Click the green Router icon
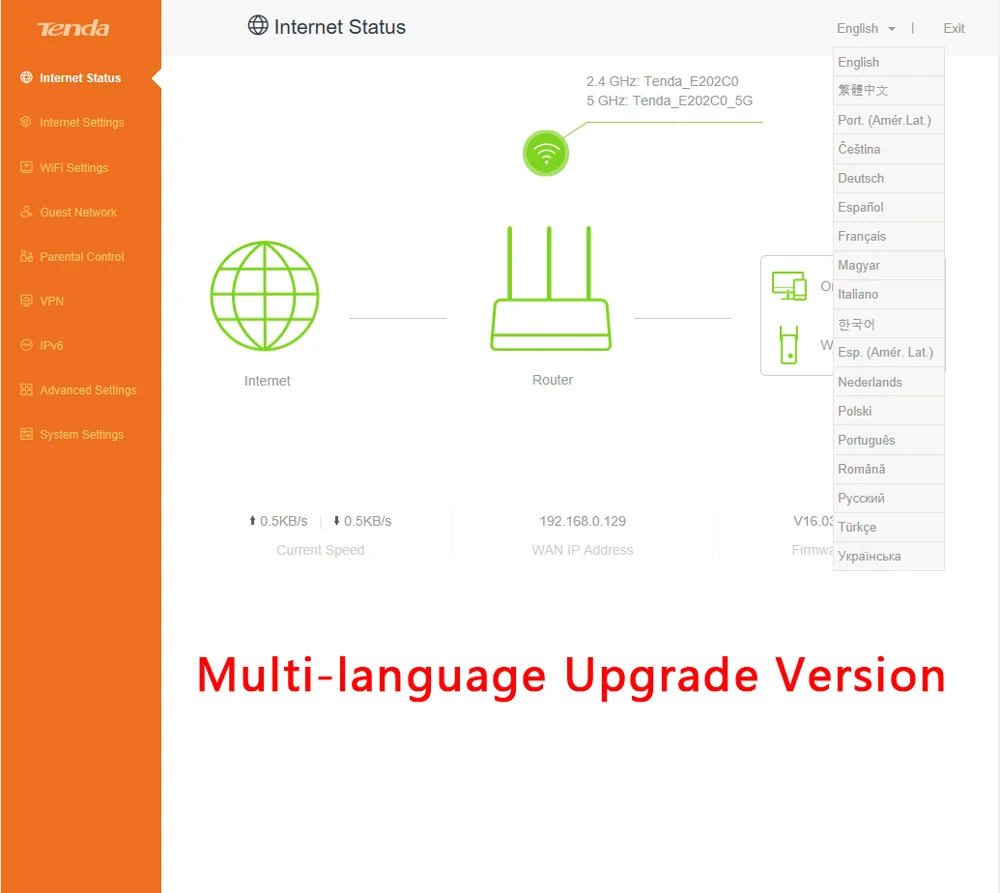The width and height of the screenshot is (1000, 893). point(550,288)
